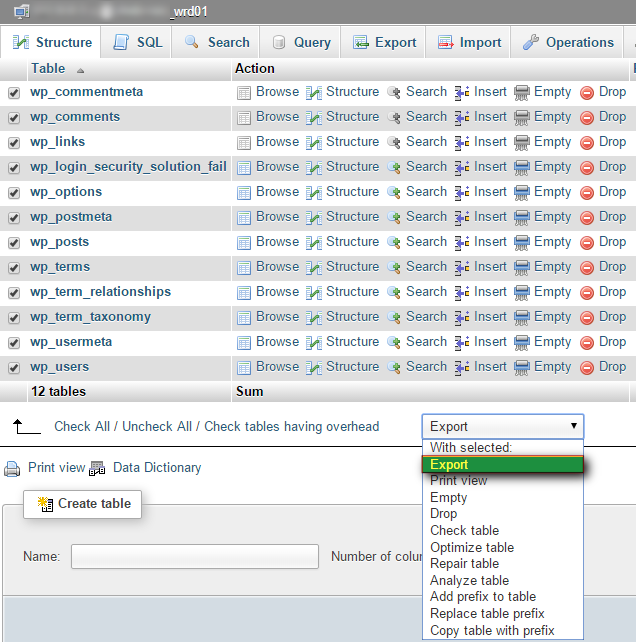636x642 pixels.
Task: Open the Operations tab
Action: click(x=568, y=42)
